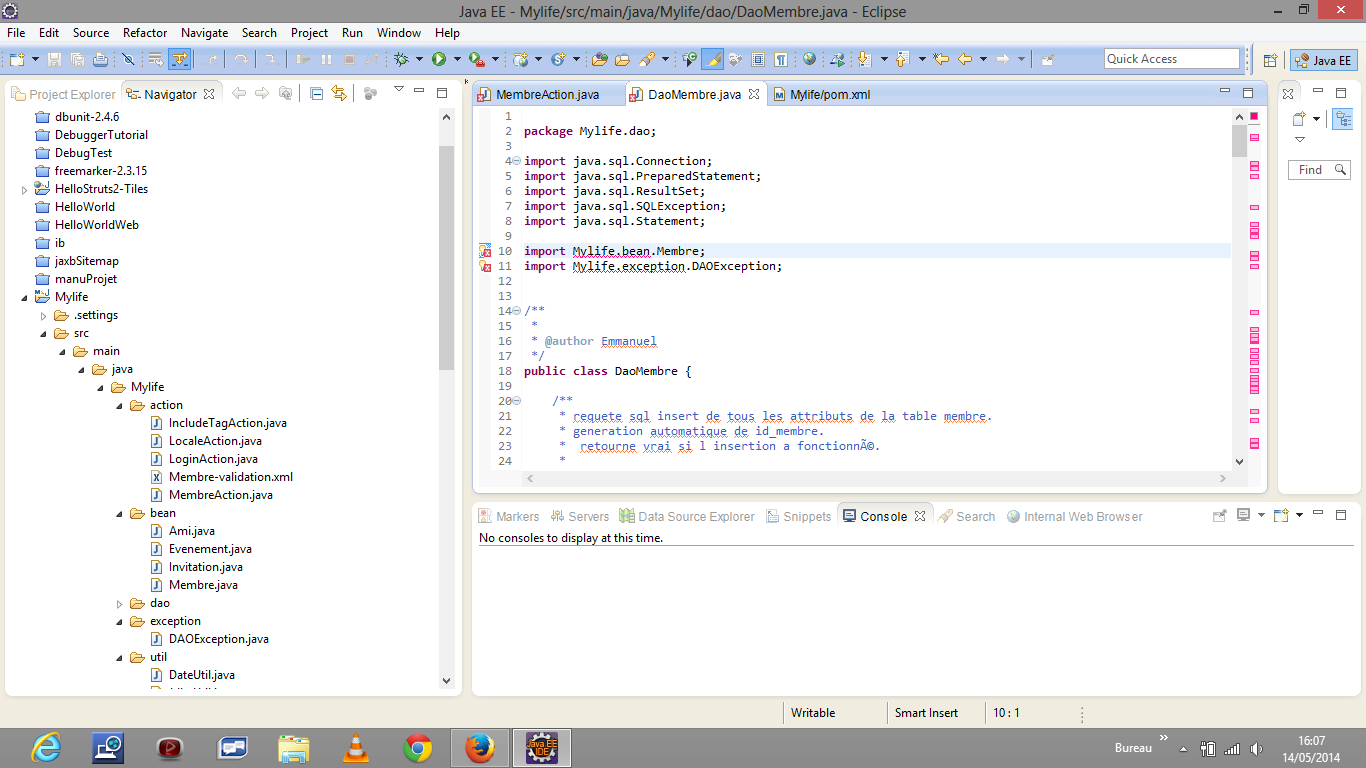Image resolution: width=1366 pixels, height=768 pixels.
Task: Click the Open Perspective icon
Action: click(1270, 60)
